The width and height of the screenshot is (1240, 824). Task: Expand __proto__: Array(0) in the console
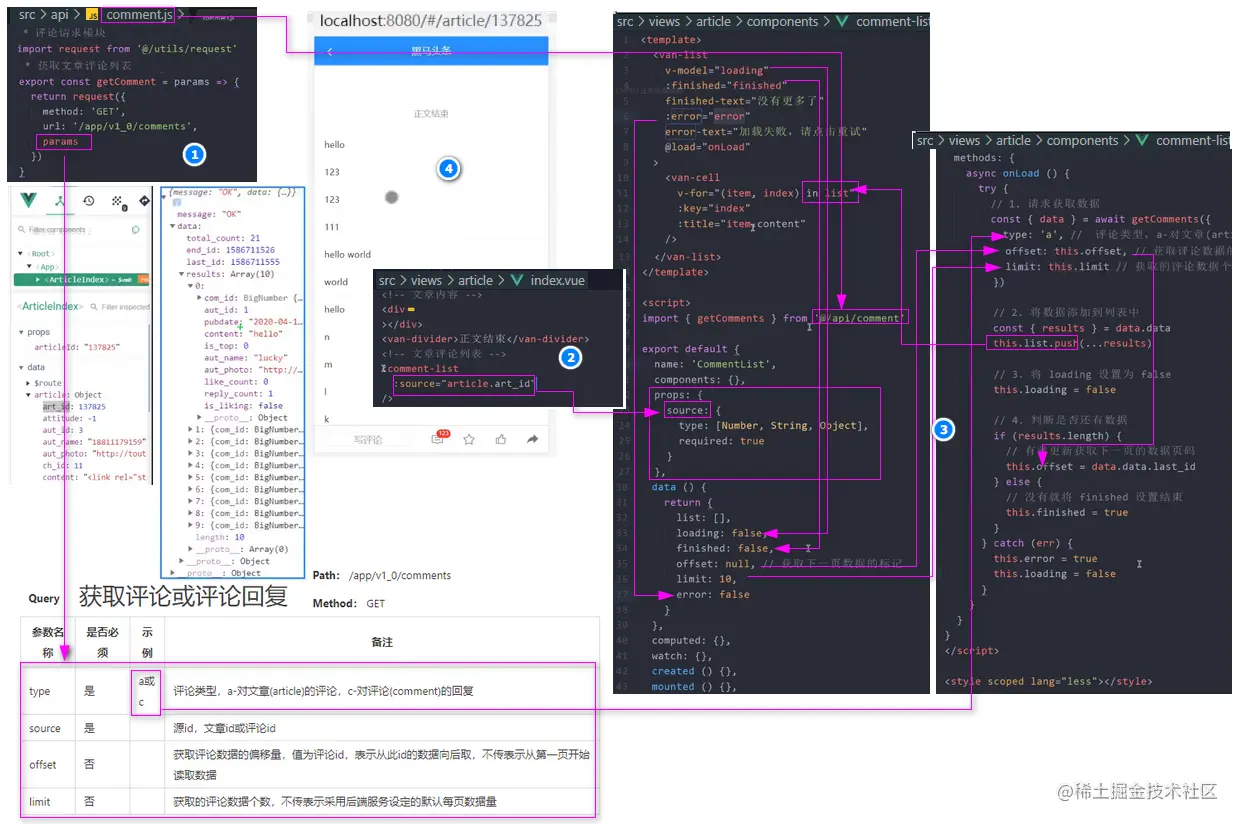(192, 549)
